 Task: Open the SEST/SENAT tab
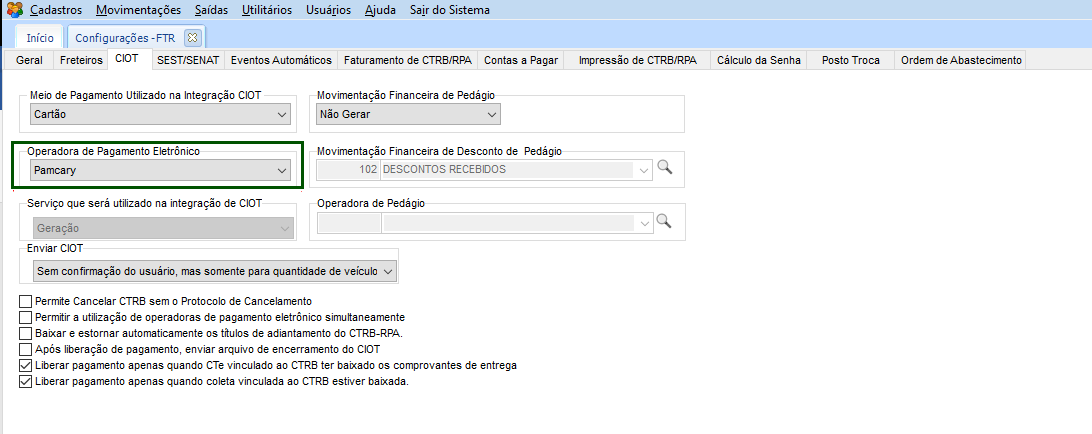pos(188,60)
